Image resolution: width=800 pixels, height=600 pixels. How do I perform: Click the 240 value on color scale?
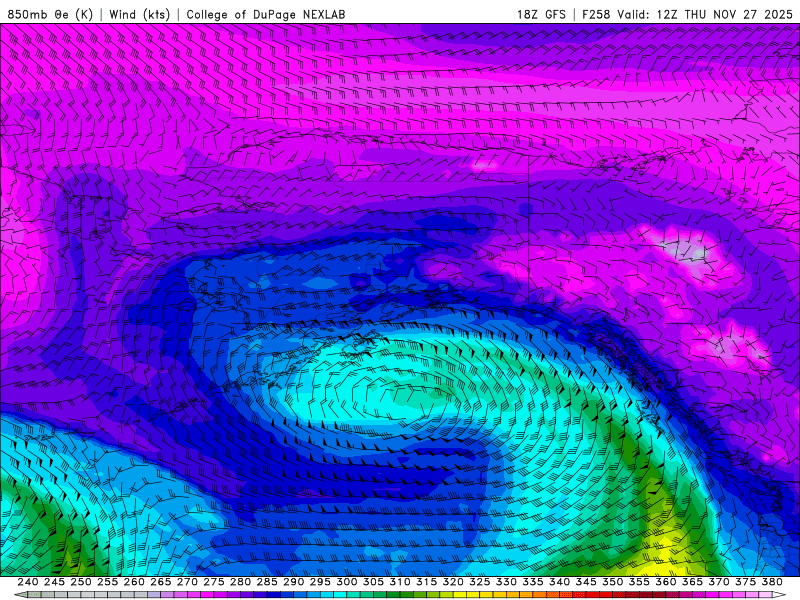[x=28, y=582]
